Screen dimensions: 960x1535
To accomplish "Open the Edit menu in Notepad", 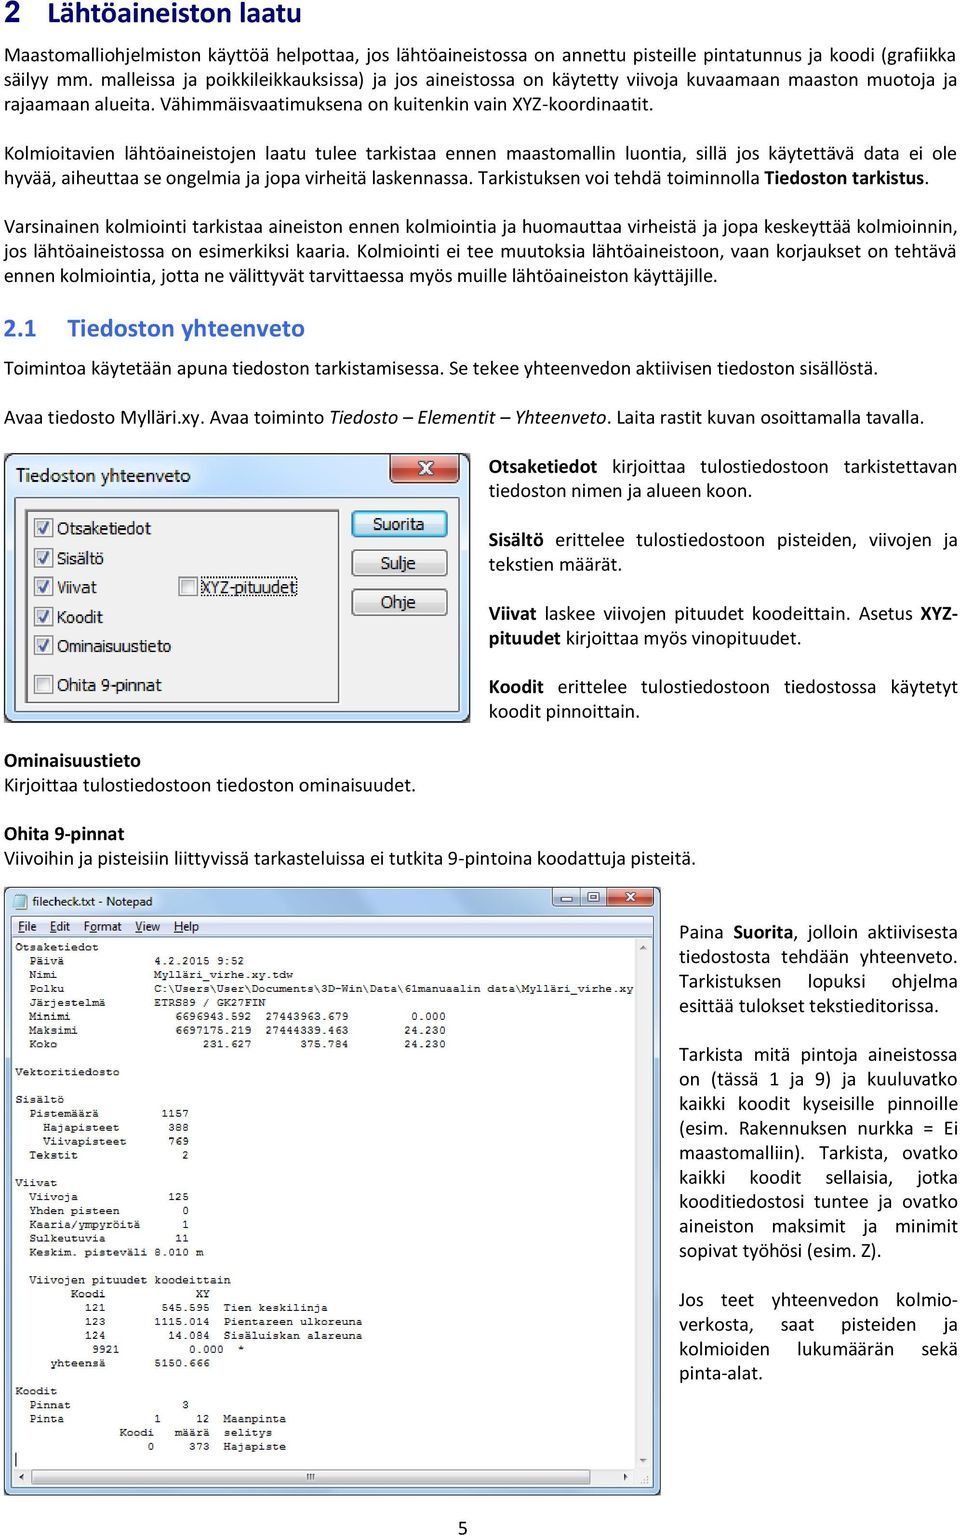I will pyautogui.click(x=60, y=927).
